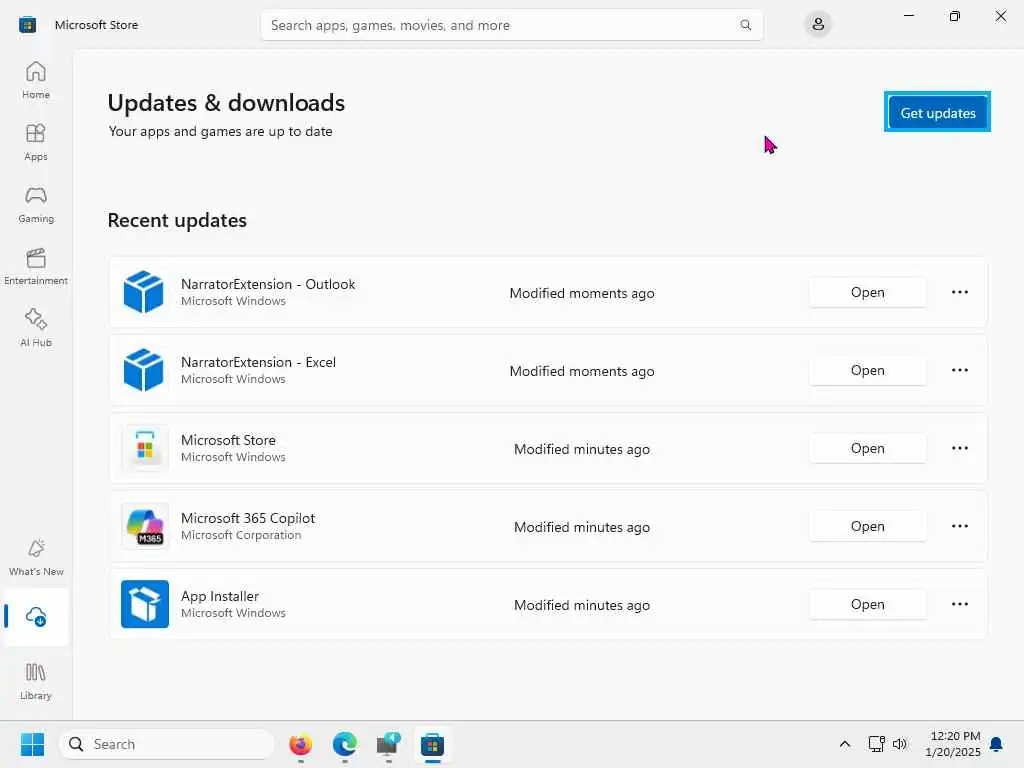Viewport: 1024px width, 768px height.
Task: Go to Home in the sidebar
Action: pyautogui.click(x=36, y=80)
